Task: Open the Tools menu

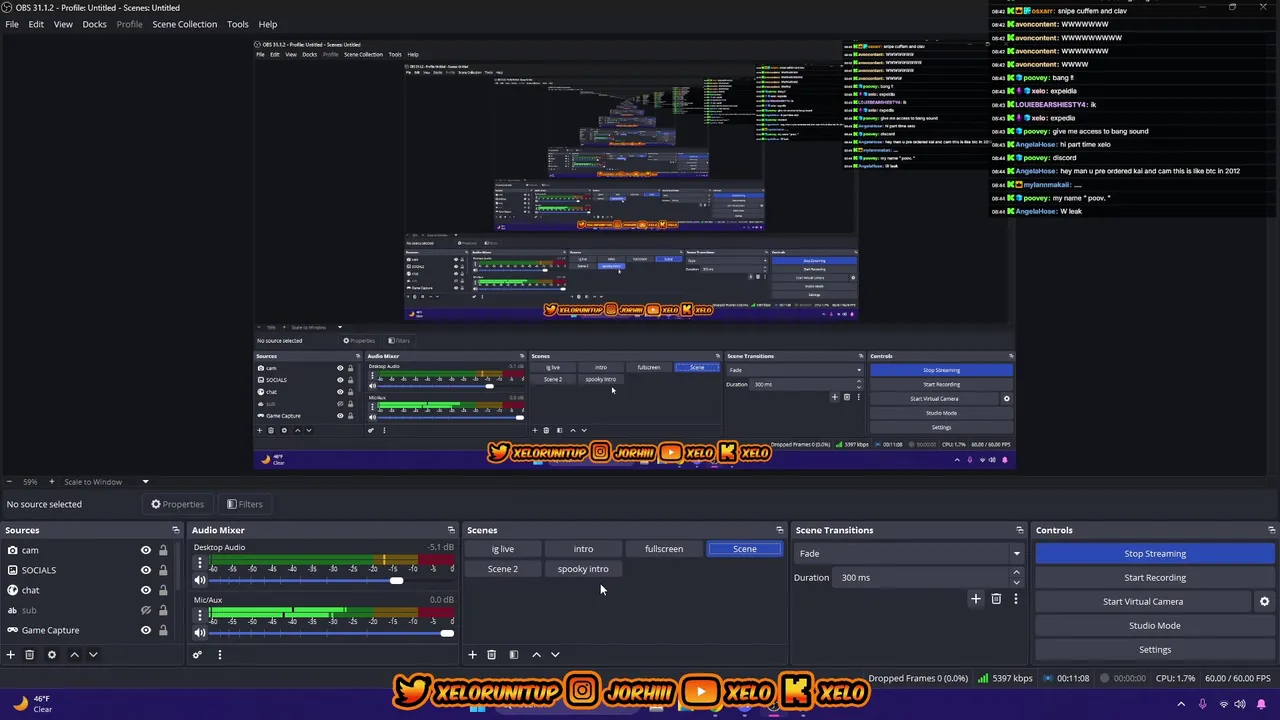Action: click(x=238, y=24)
